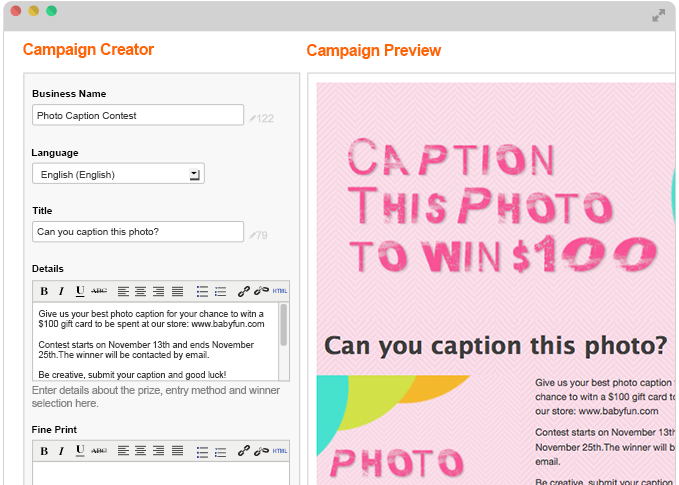
Task: Click the 122 character counter
Action: [262, 118]
